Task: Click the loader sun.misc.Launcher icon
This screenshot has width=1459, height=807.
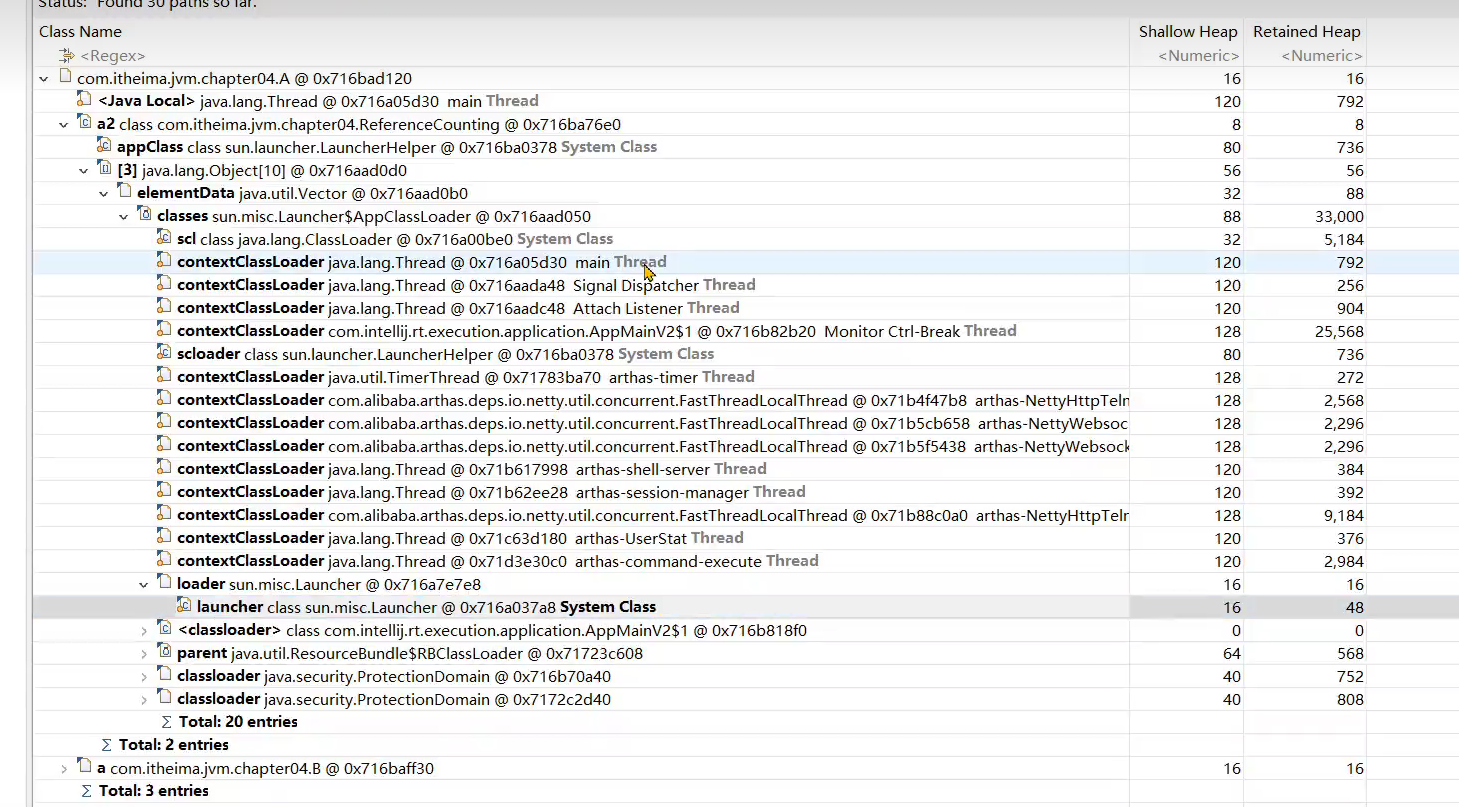Action: (x=165, y=583)
